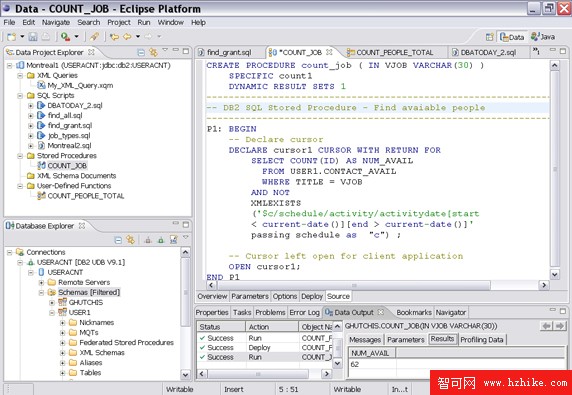
Task: Show the hidden editor tabs list
Action: coord(536,51)
